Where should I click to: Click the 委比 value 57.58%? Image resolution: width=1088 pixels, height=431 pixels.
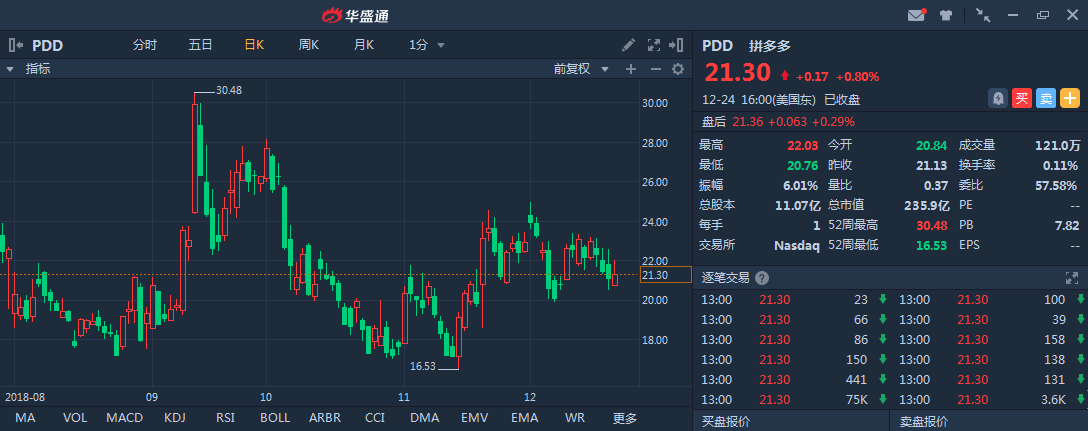1057,185
